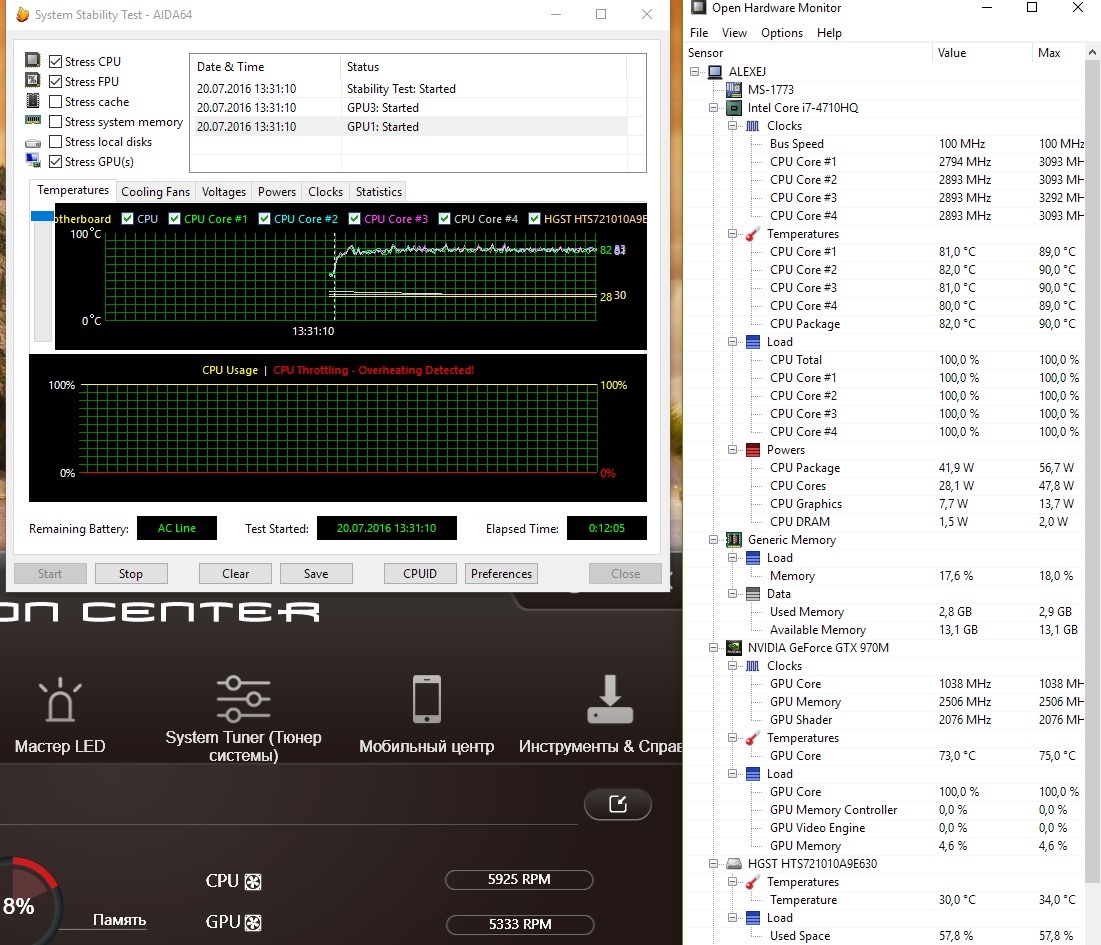Toggle CPU Core #3 graph checkbox
This screenshot has width=1101, height=945.
355,218
